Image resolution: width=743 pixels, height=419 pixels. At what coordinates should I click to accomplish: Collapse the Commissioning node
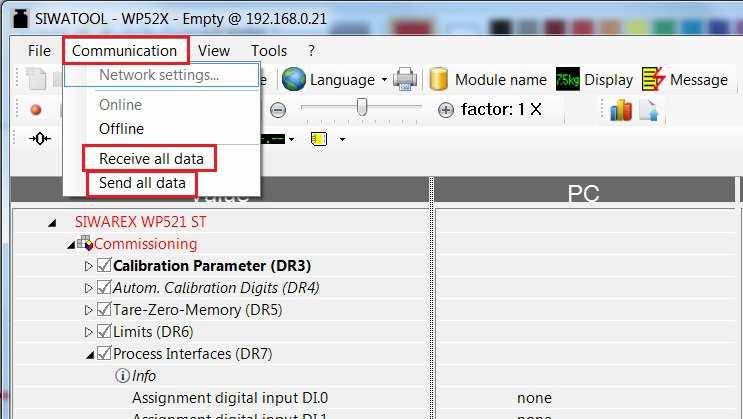[71, 245]
